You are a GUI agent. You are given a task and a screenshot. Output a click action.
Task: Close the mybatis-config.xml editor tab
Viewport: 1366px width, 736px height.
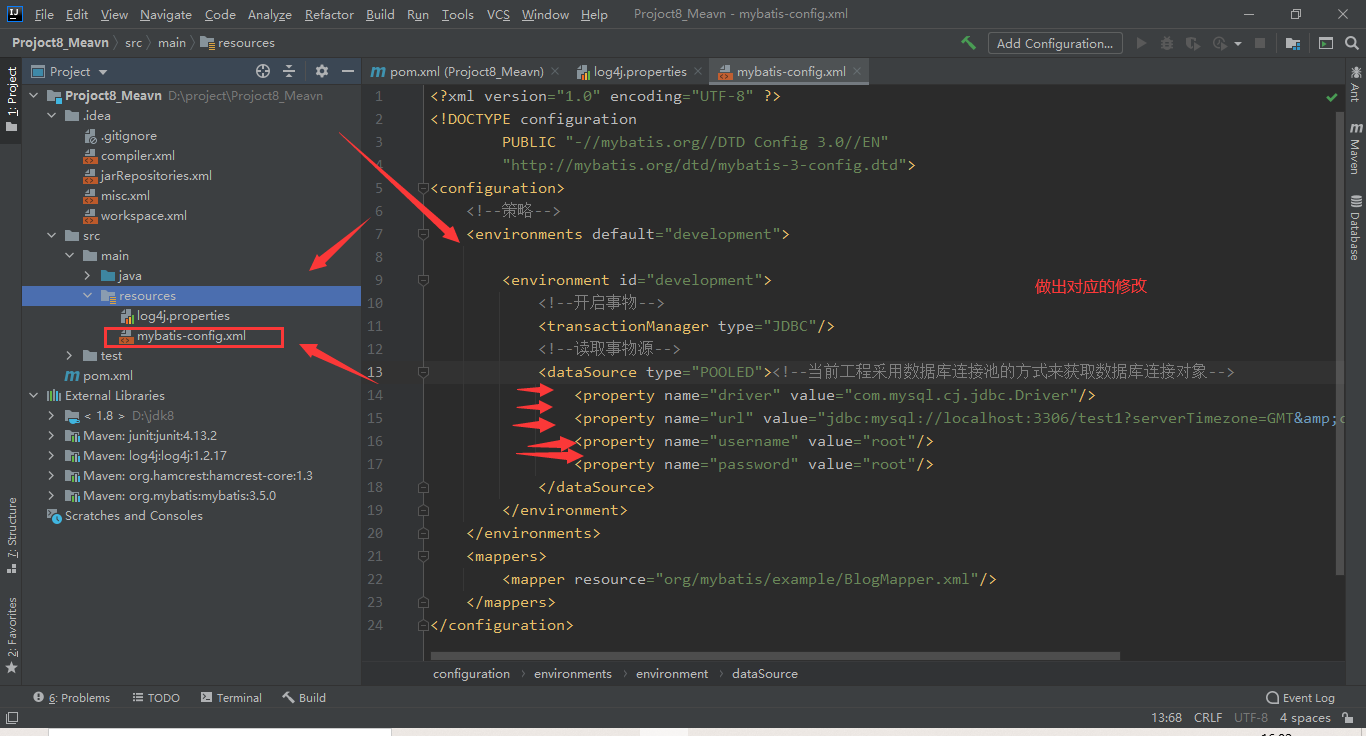[857, 72]
